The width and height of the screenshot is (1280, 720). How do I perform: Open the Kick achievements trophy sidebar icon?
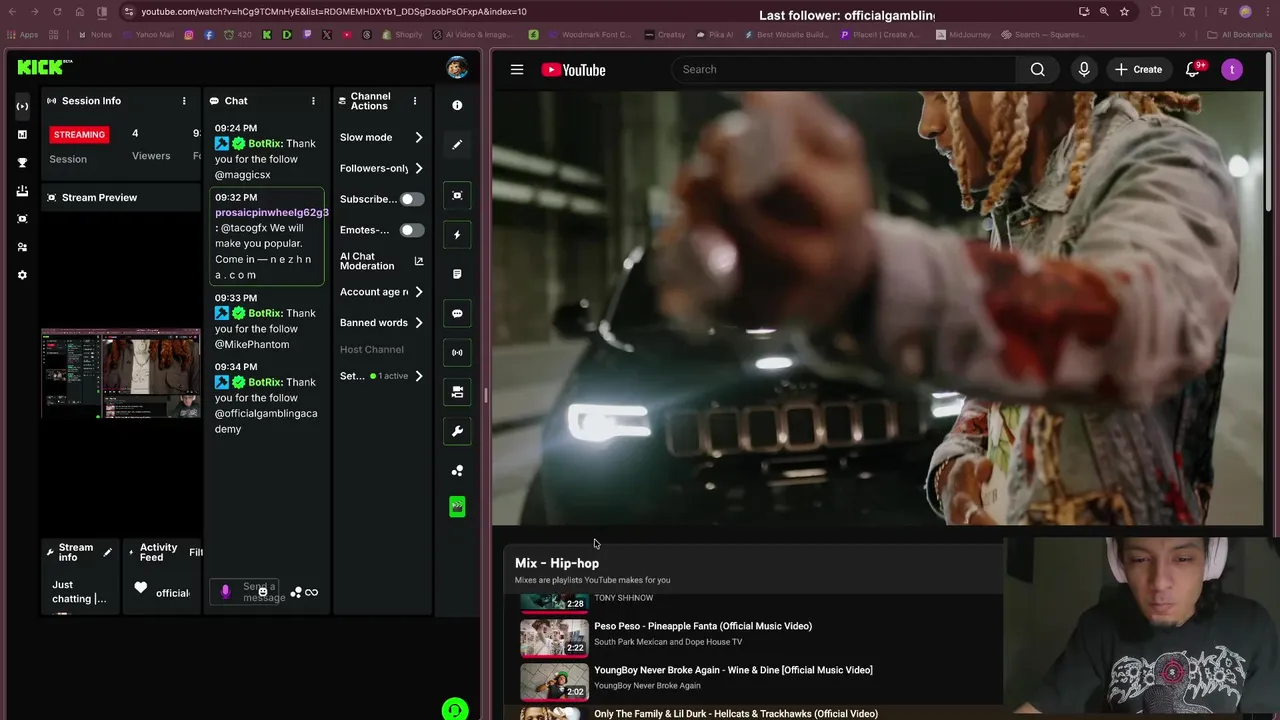(x=22, y=162)
